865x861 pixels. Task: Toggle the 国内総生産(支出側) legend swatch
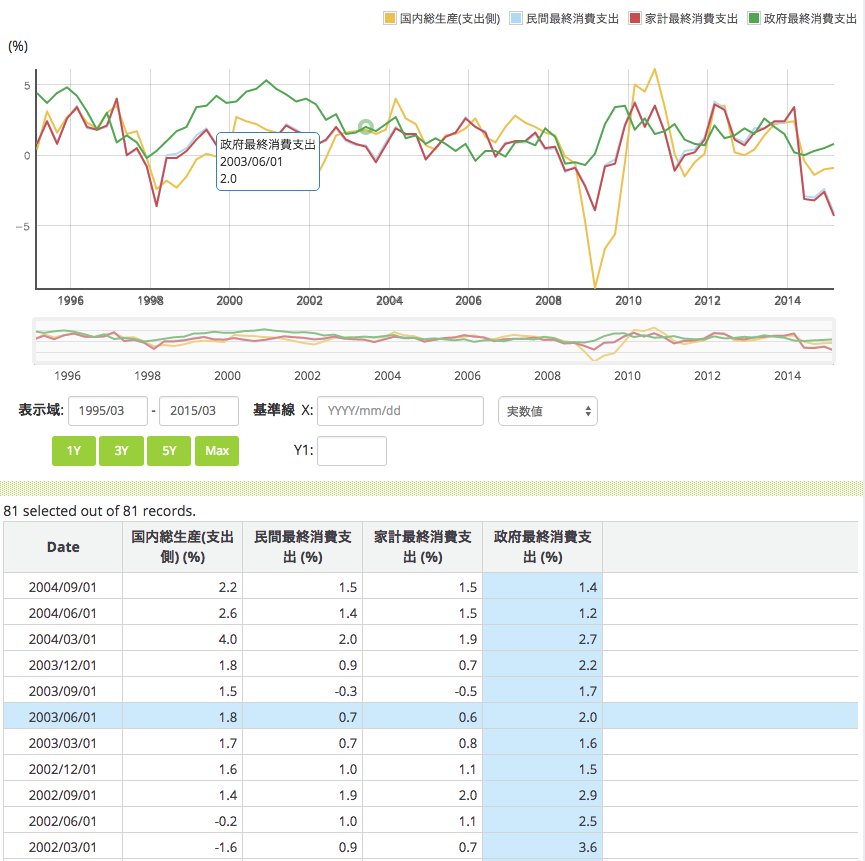(x=390, y=19)
